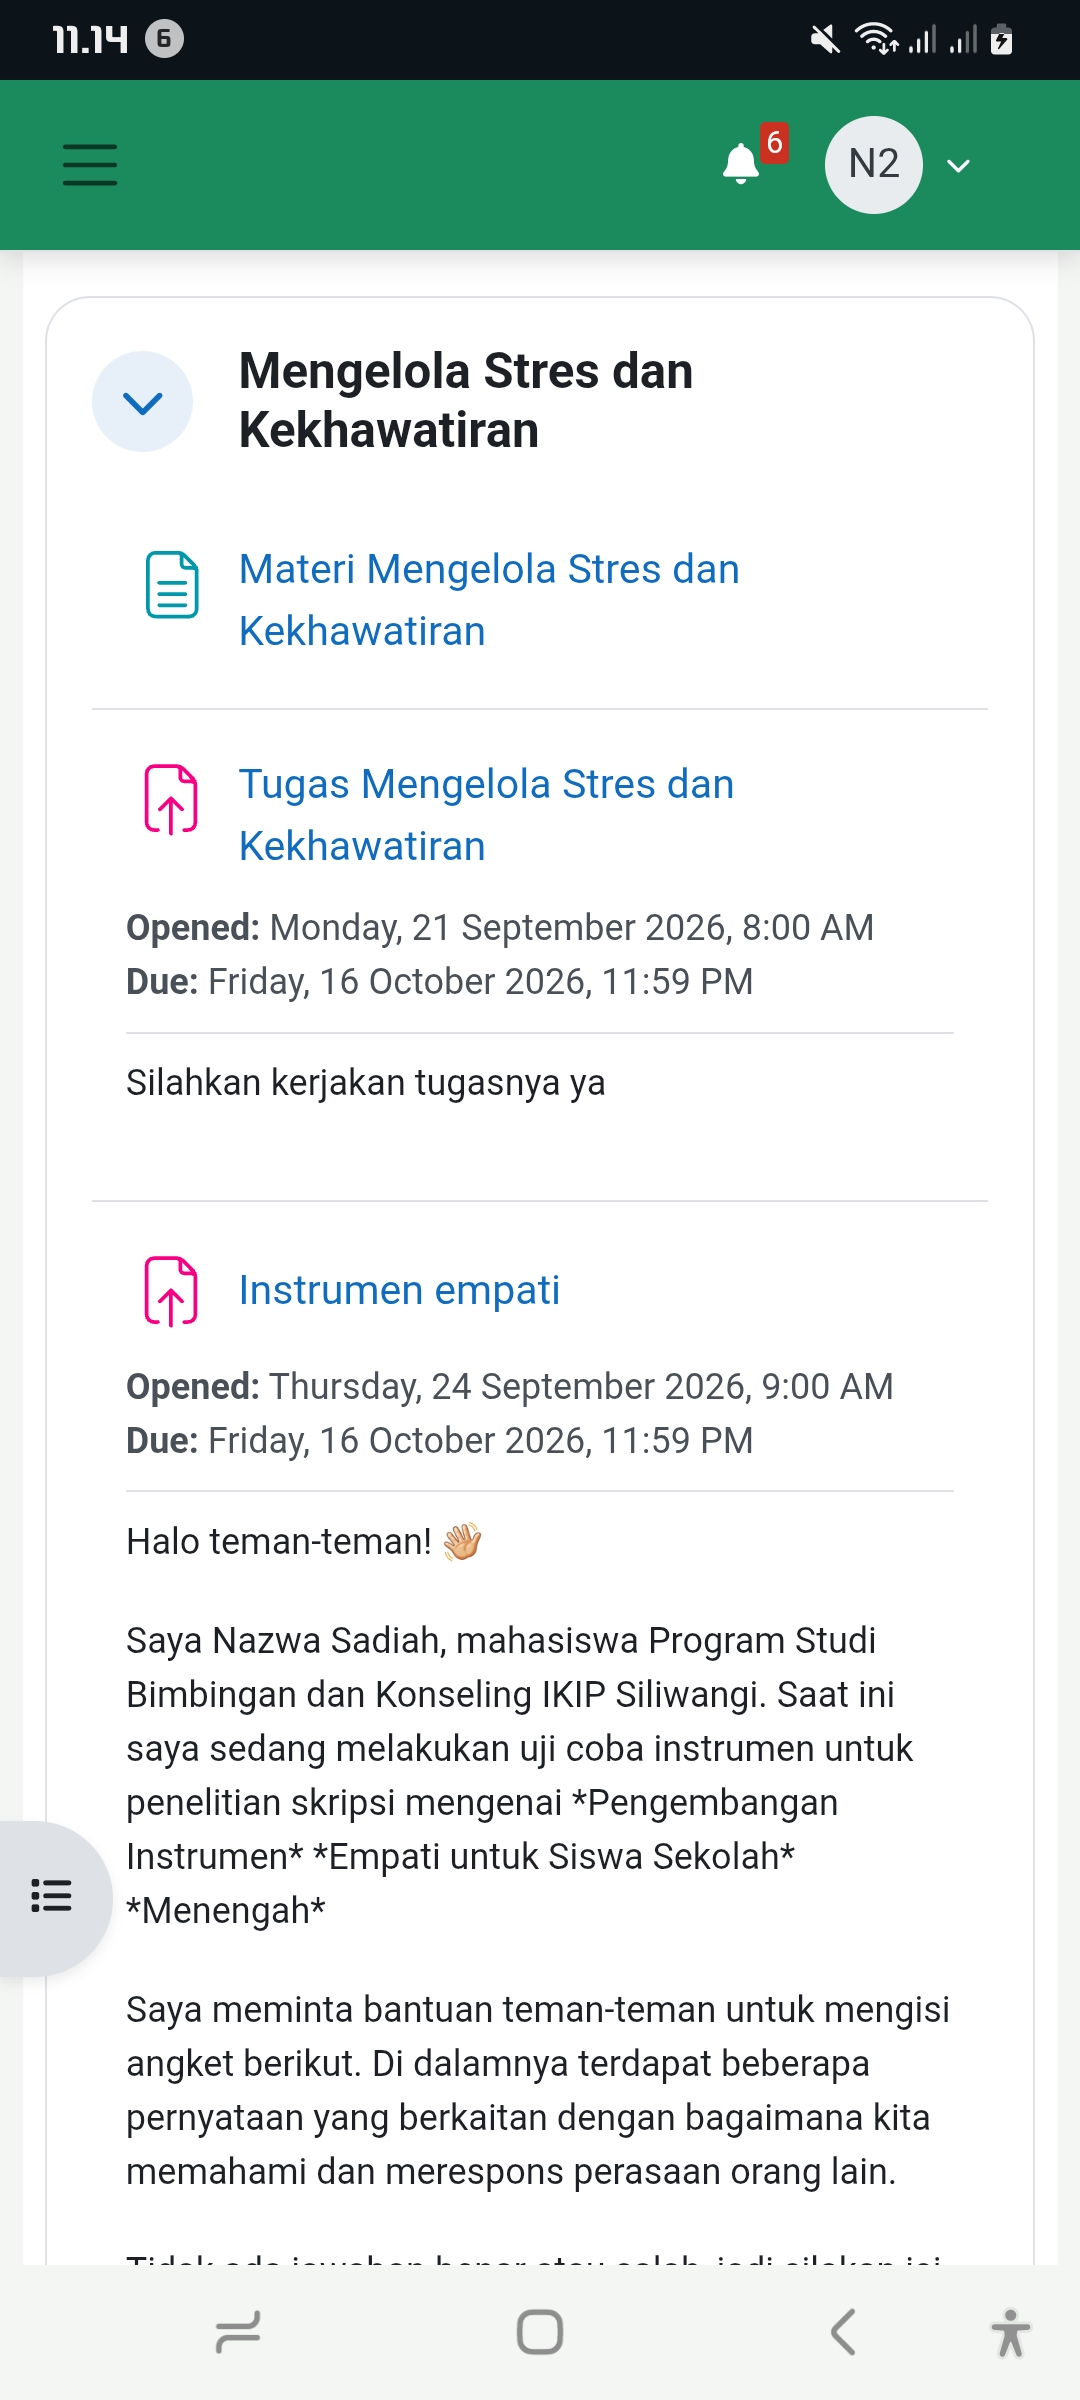Viewport: 1080px width, 2400px height.
Task: Open the hamburger navigation menu
Action: (x=90, y=165)
